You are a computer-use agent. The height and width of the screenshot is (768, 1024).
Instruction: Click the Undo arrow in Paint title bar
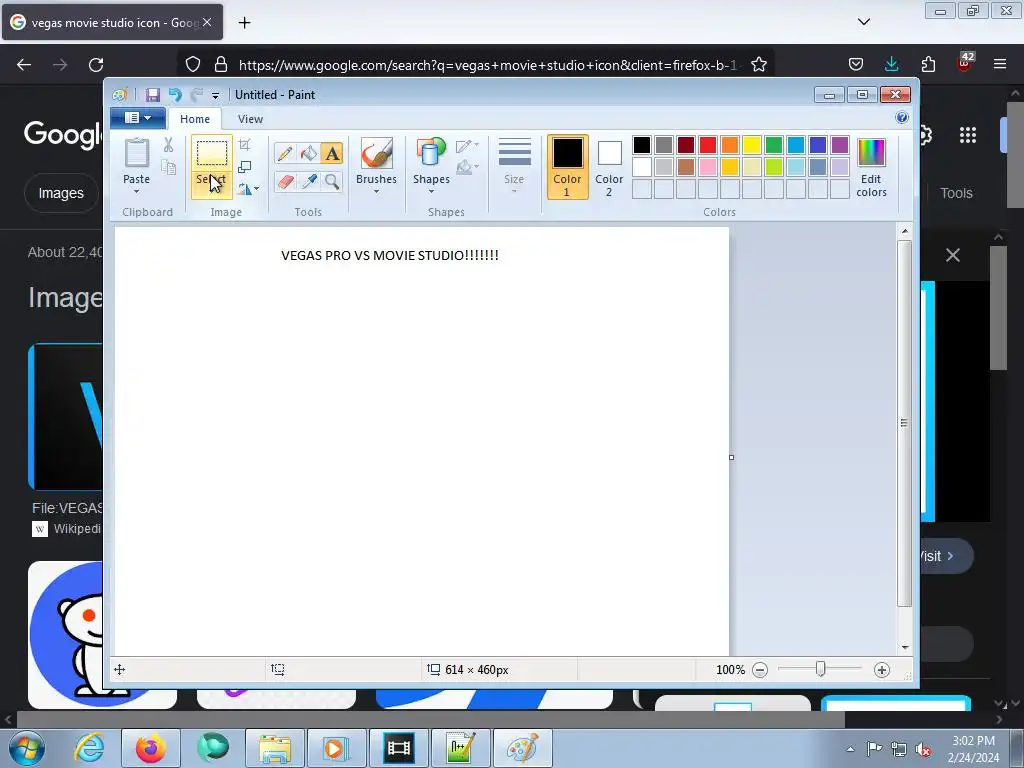[175, 95]
